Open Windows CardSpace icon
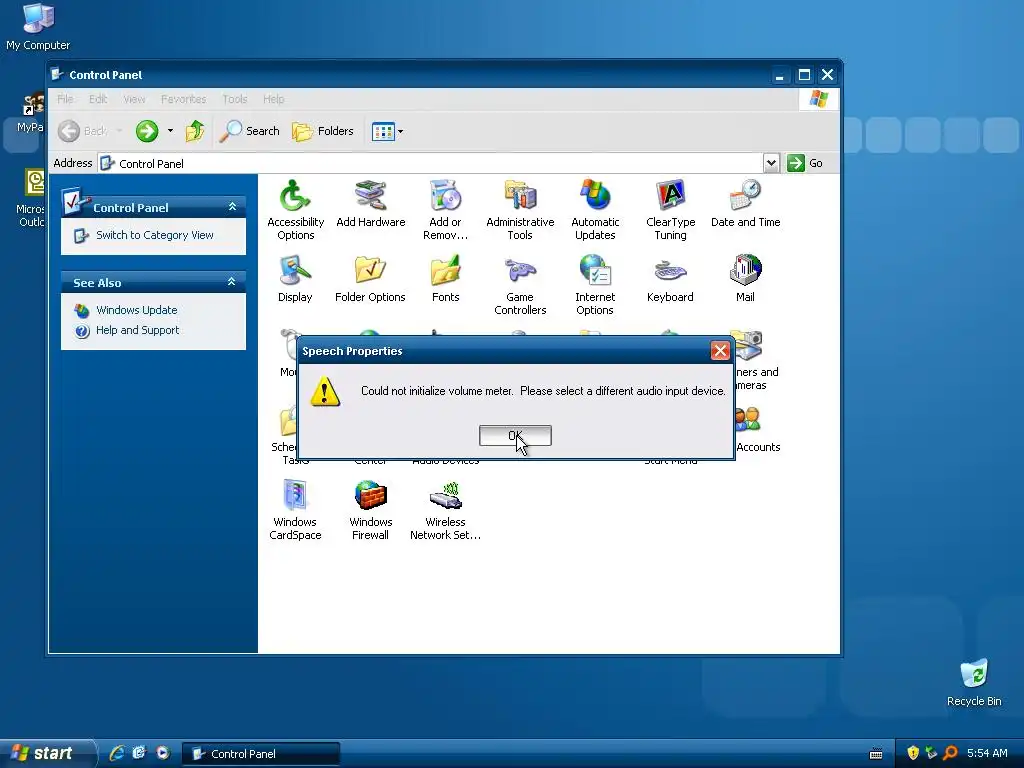Image resolution: width=1024 pixels, height=768 pixels. coord(295,510)
